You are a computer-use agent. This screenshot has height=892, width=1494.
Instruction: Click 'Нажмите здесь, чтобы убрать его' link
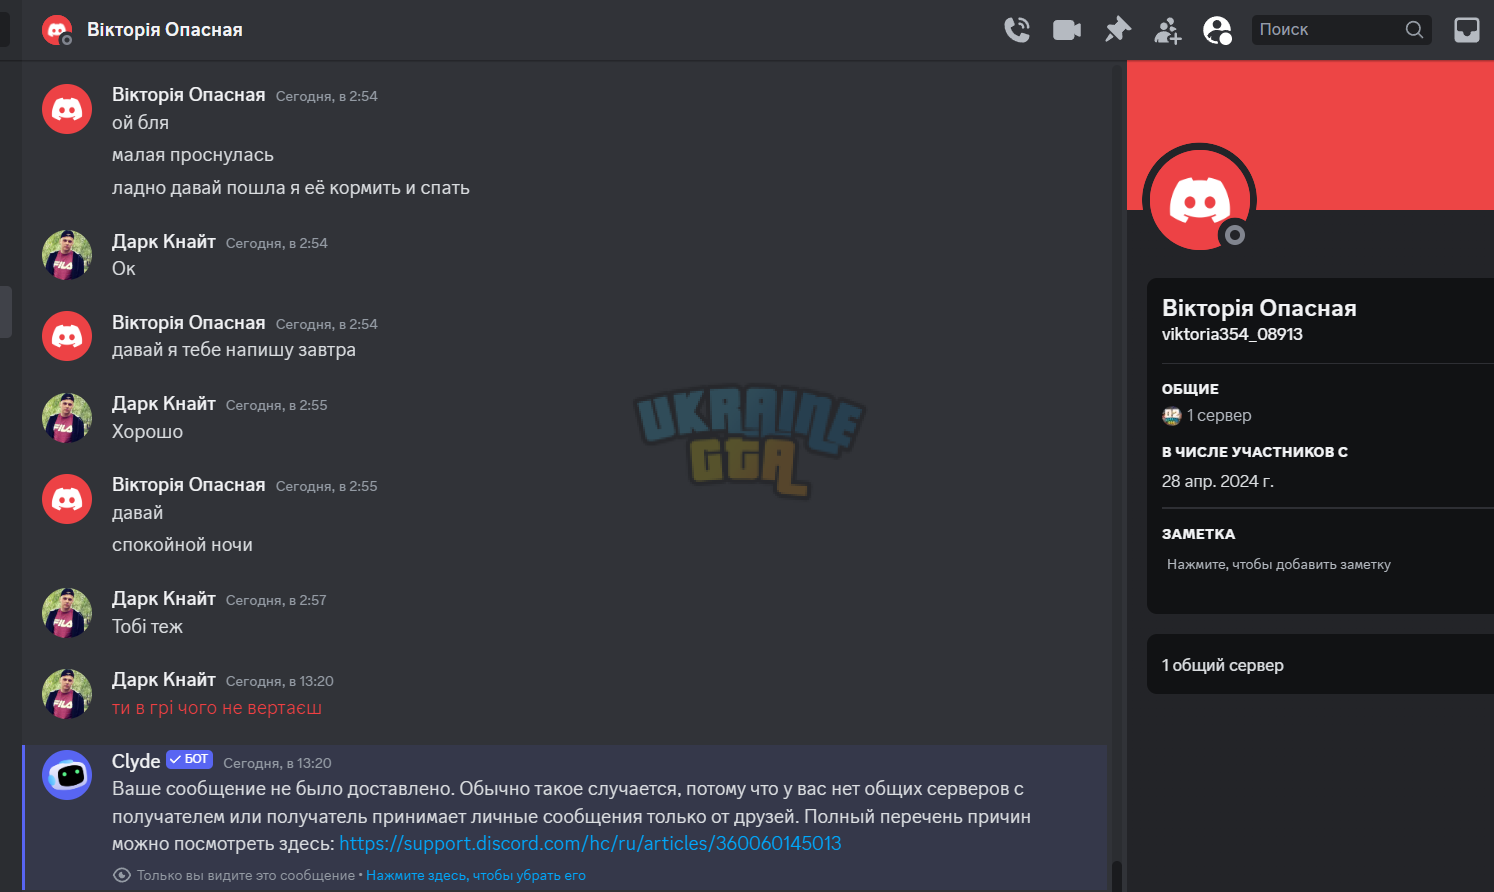[x=476, y=875]
